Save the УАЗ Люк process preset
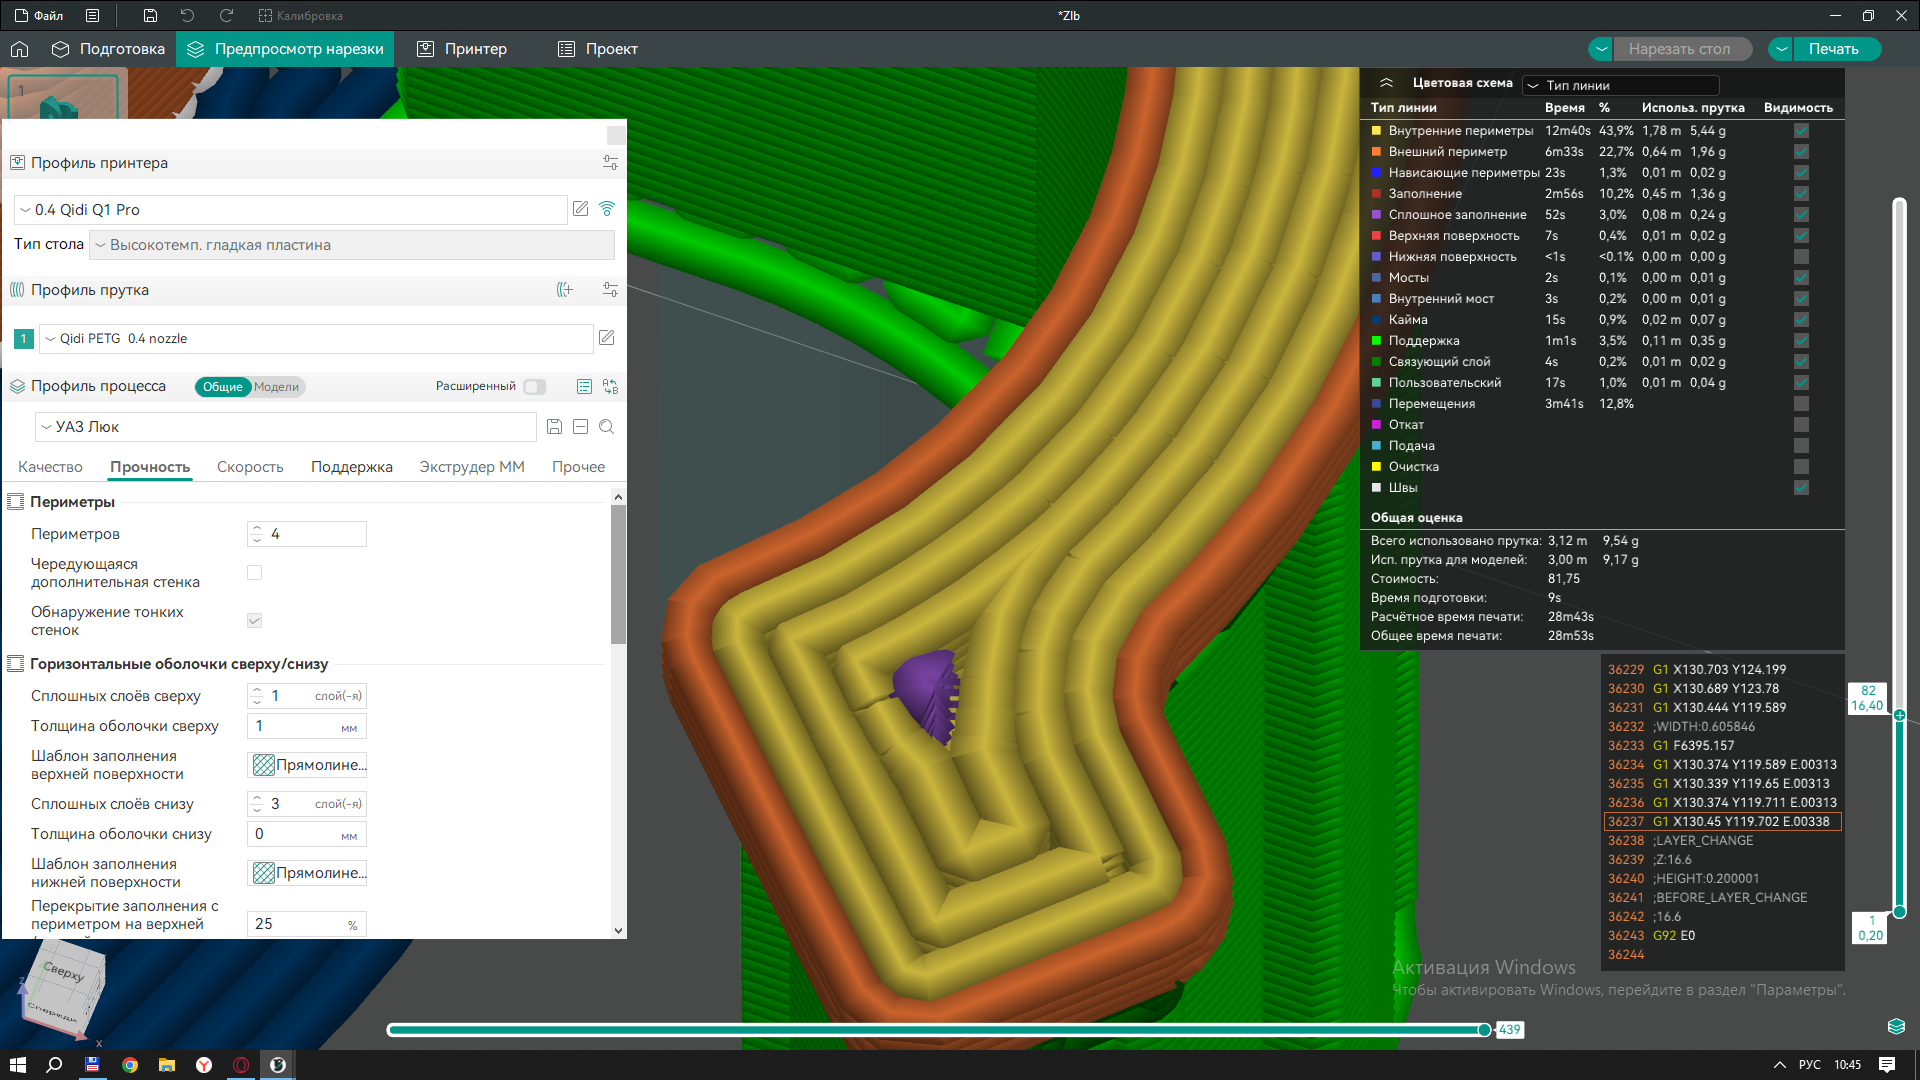The width and height of the screenshot is (1920, 1080). point(554,427)
